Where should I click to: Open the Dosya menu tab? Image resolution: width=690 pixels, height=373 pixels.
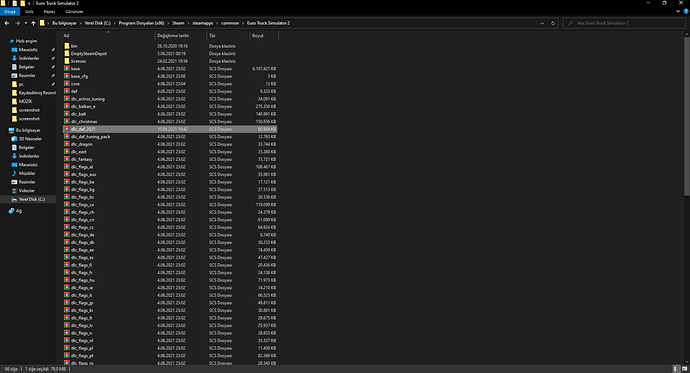pyautogui.click(x=10, y=11)
